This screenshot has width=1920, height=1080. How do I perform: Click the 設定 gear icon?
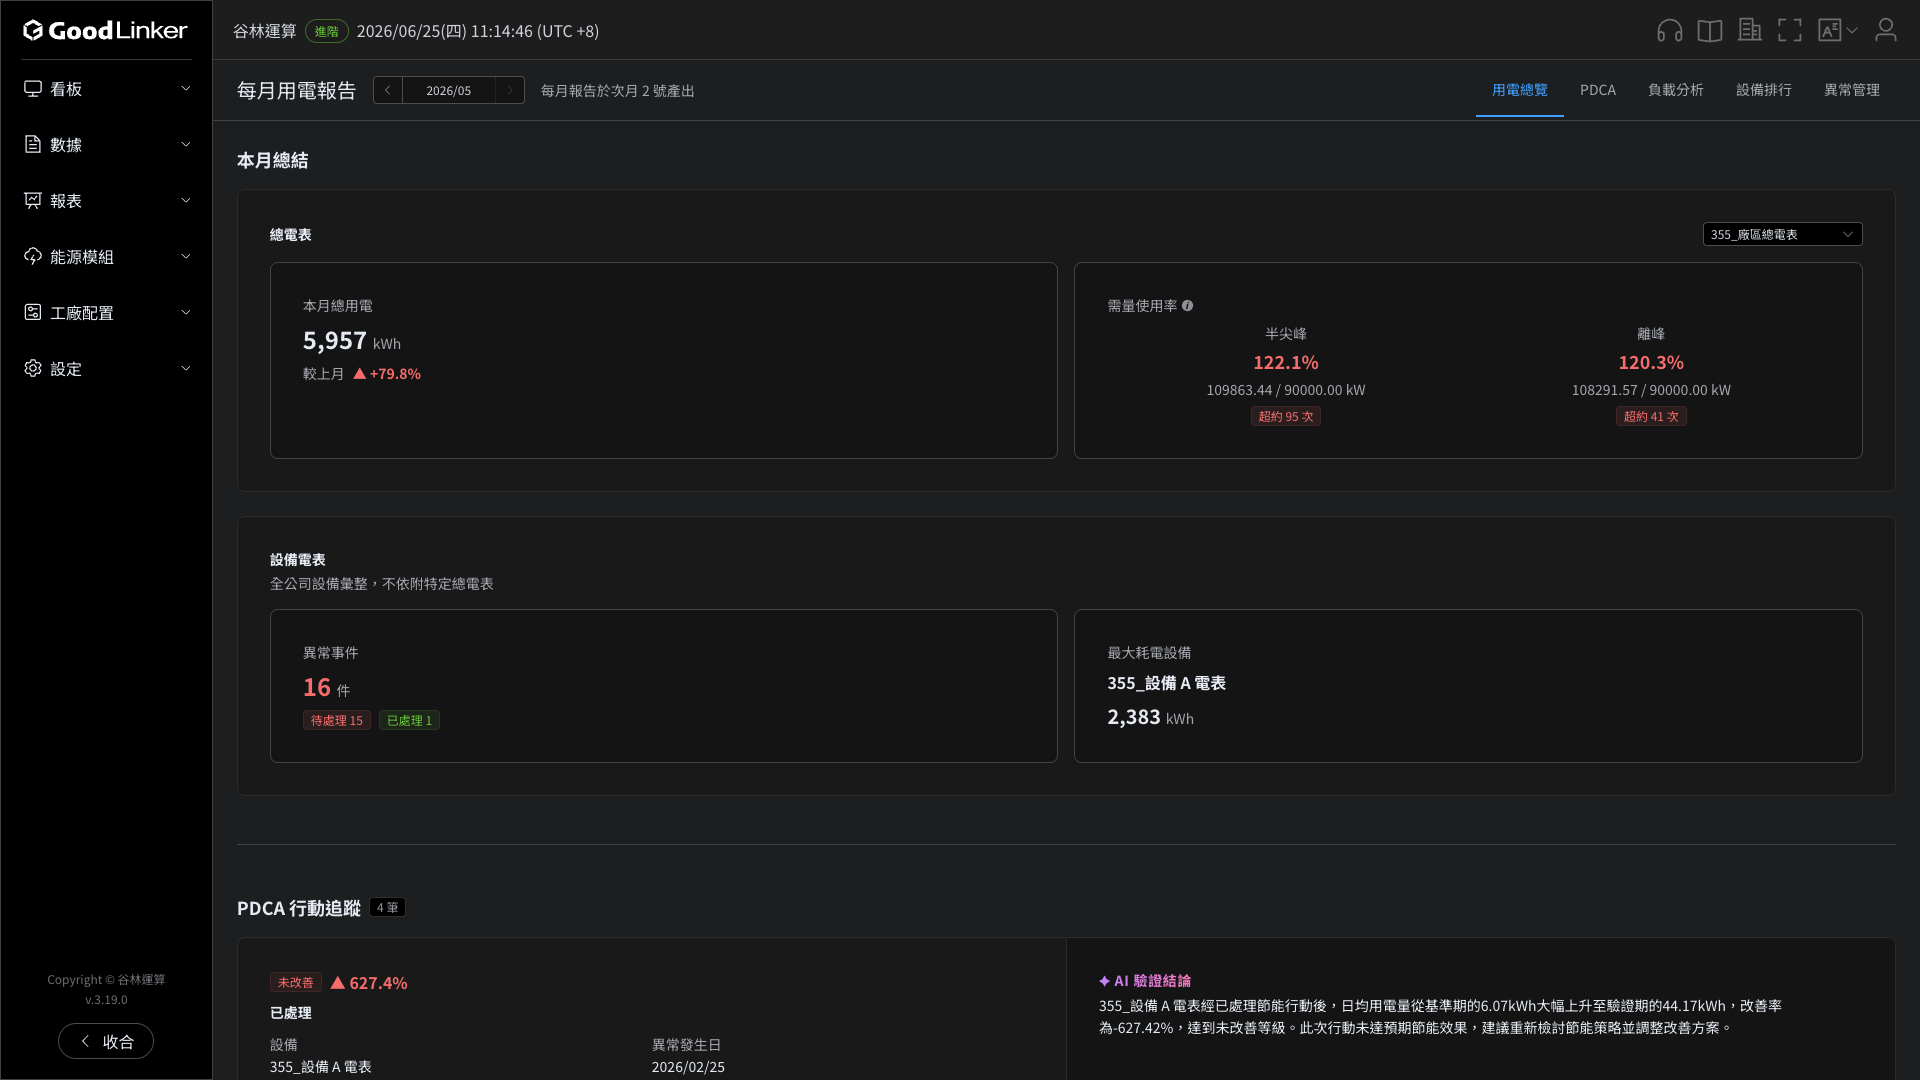[33, 369]
